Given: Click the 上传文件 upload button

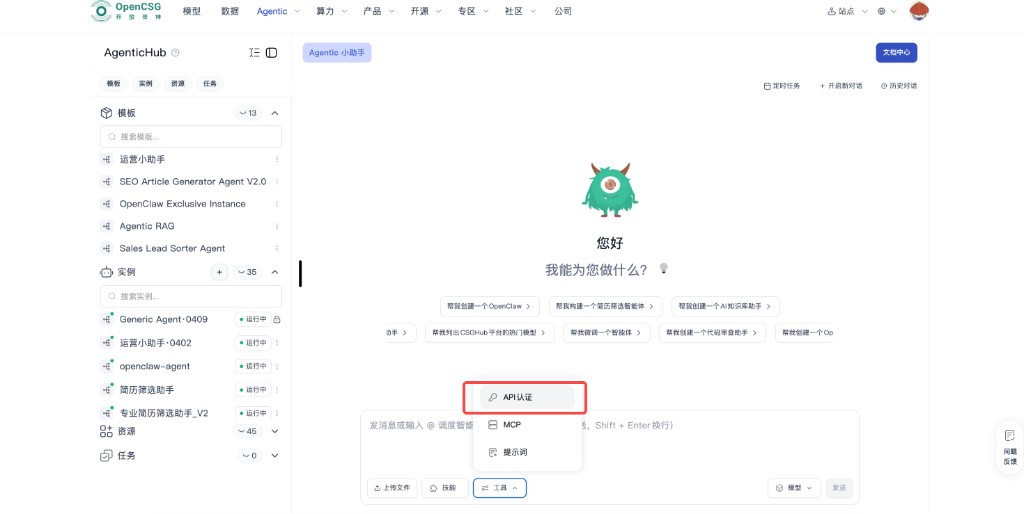Looking at the screenshot, I should (x=391, y=488).
